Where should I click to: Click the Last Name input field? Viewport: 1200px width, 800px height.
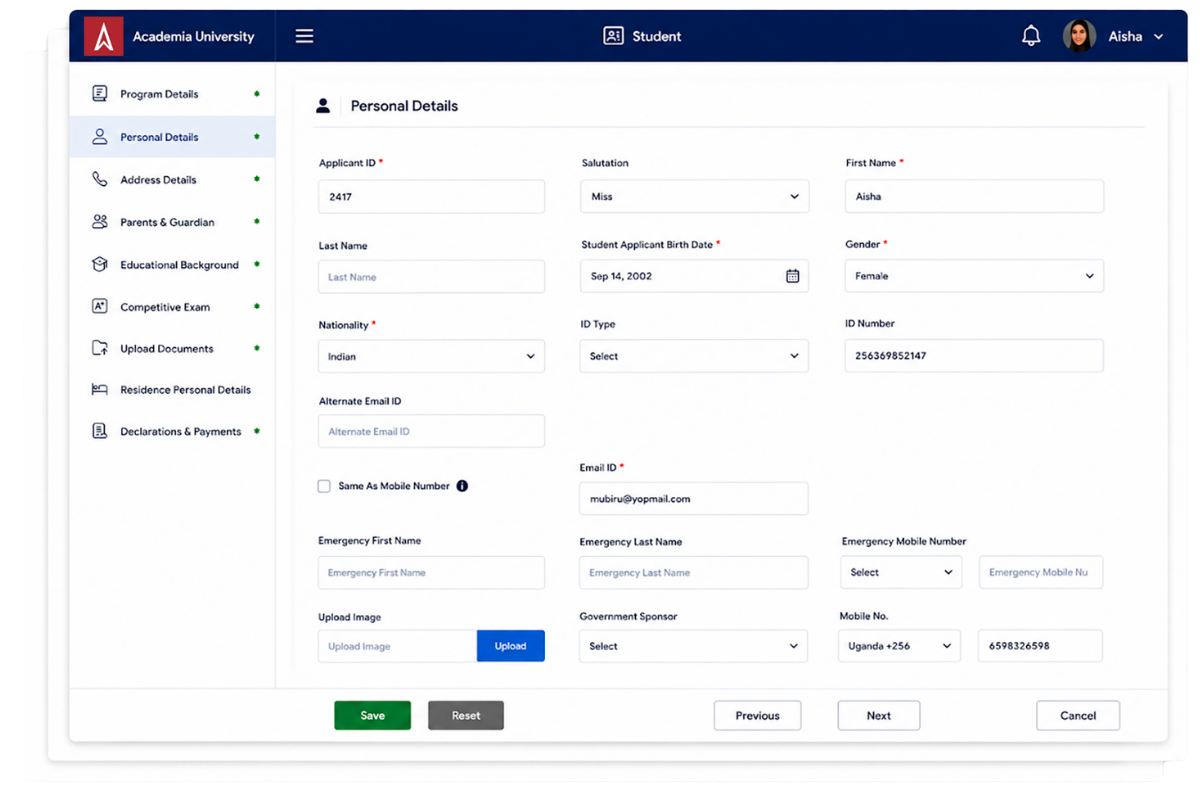432,277
